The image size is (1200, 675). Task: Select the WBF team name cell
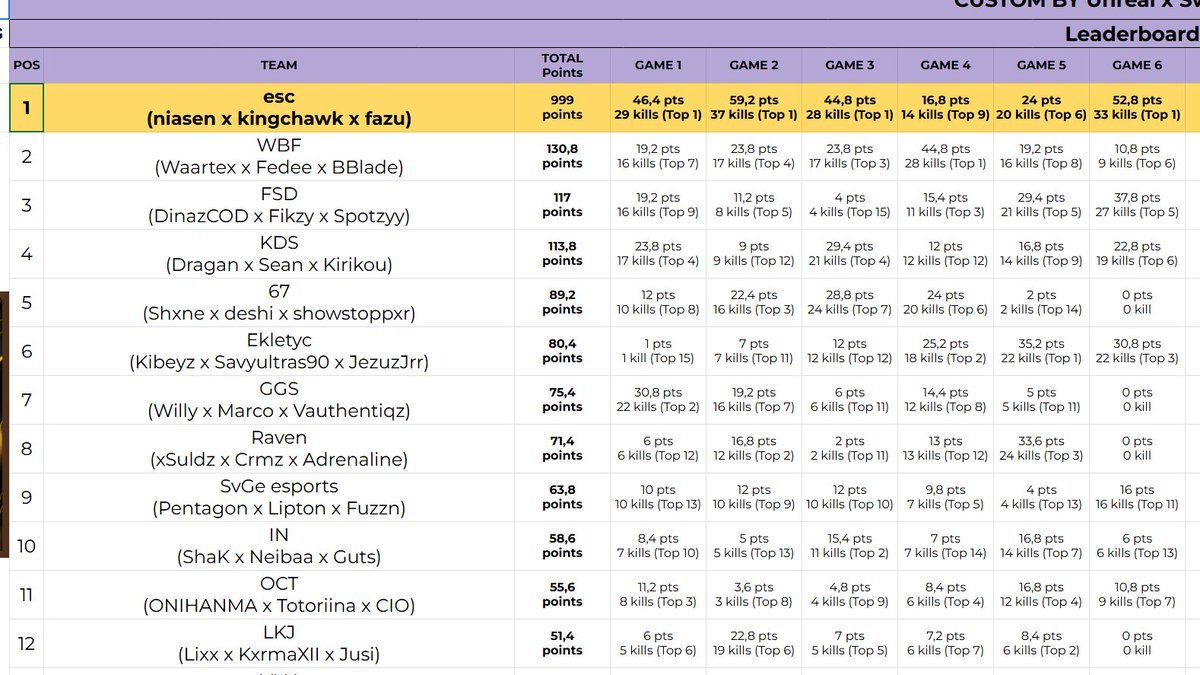pos(279,157)
